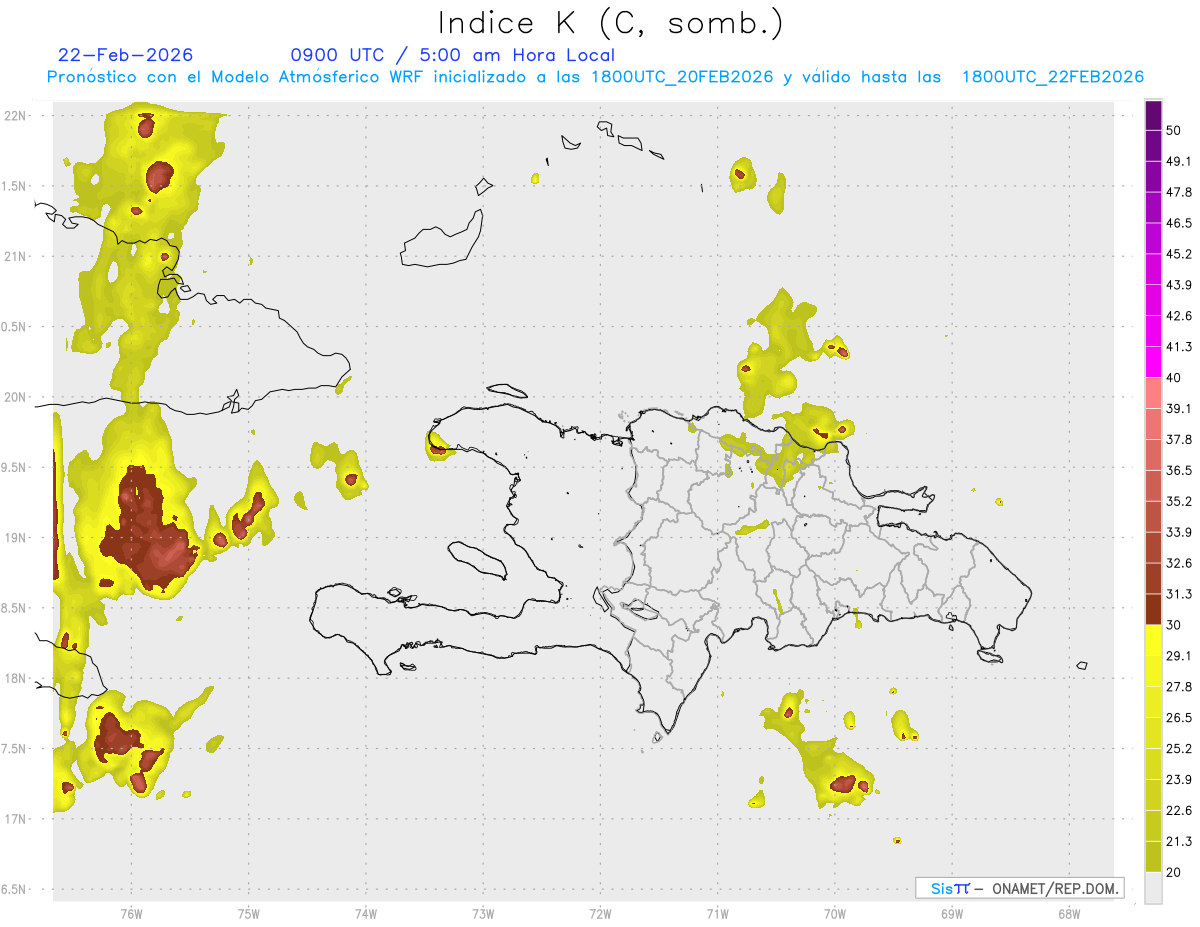This screenshot has height=927, width=1200.
Task: Click the "29.1" color scale value
Action: point(1179,656)
